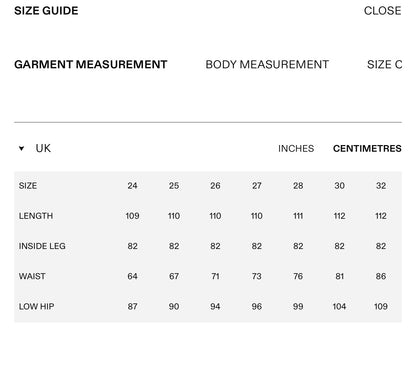
Task: Close the size guide panel
Action: (382, 11)
